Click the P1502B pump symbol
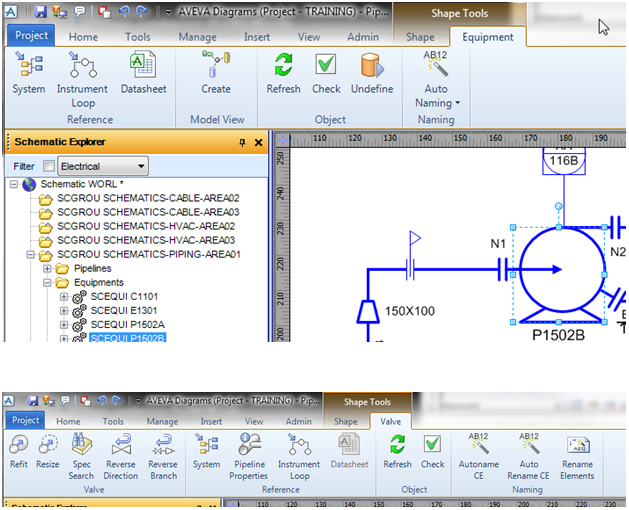Viewport: 629px width, 510px height. point(562,274)
